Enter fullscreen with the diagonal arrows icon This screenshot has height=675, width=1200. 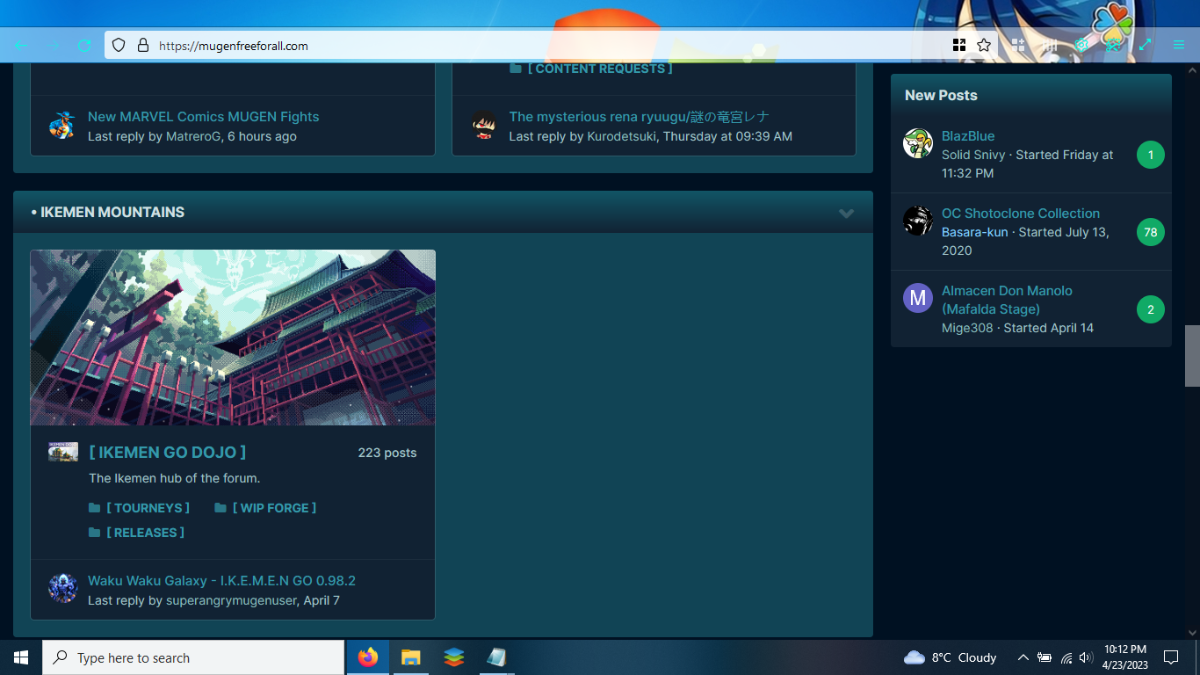pos(1146,45)
